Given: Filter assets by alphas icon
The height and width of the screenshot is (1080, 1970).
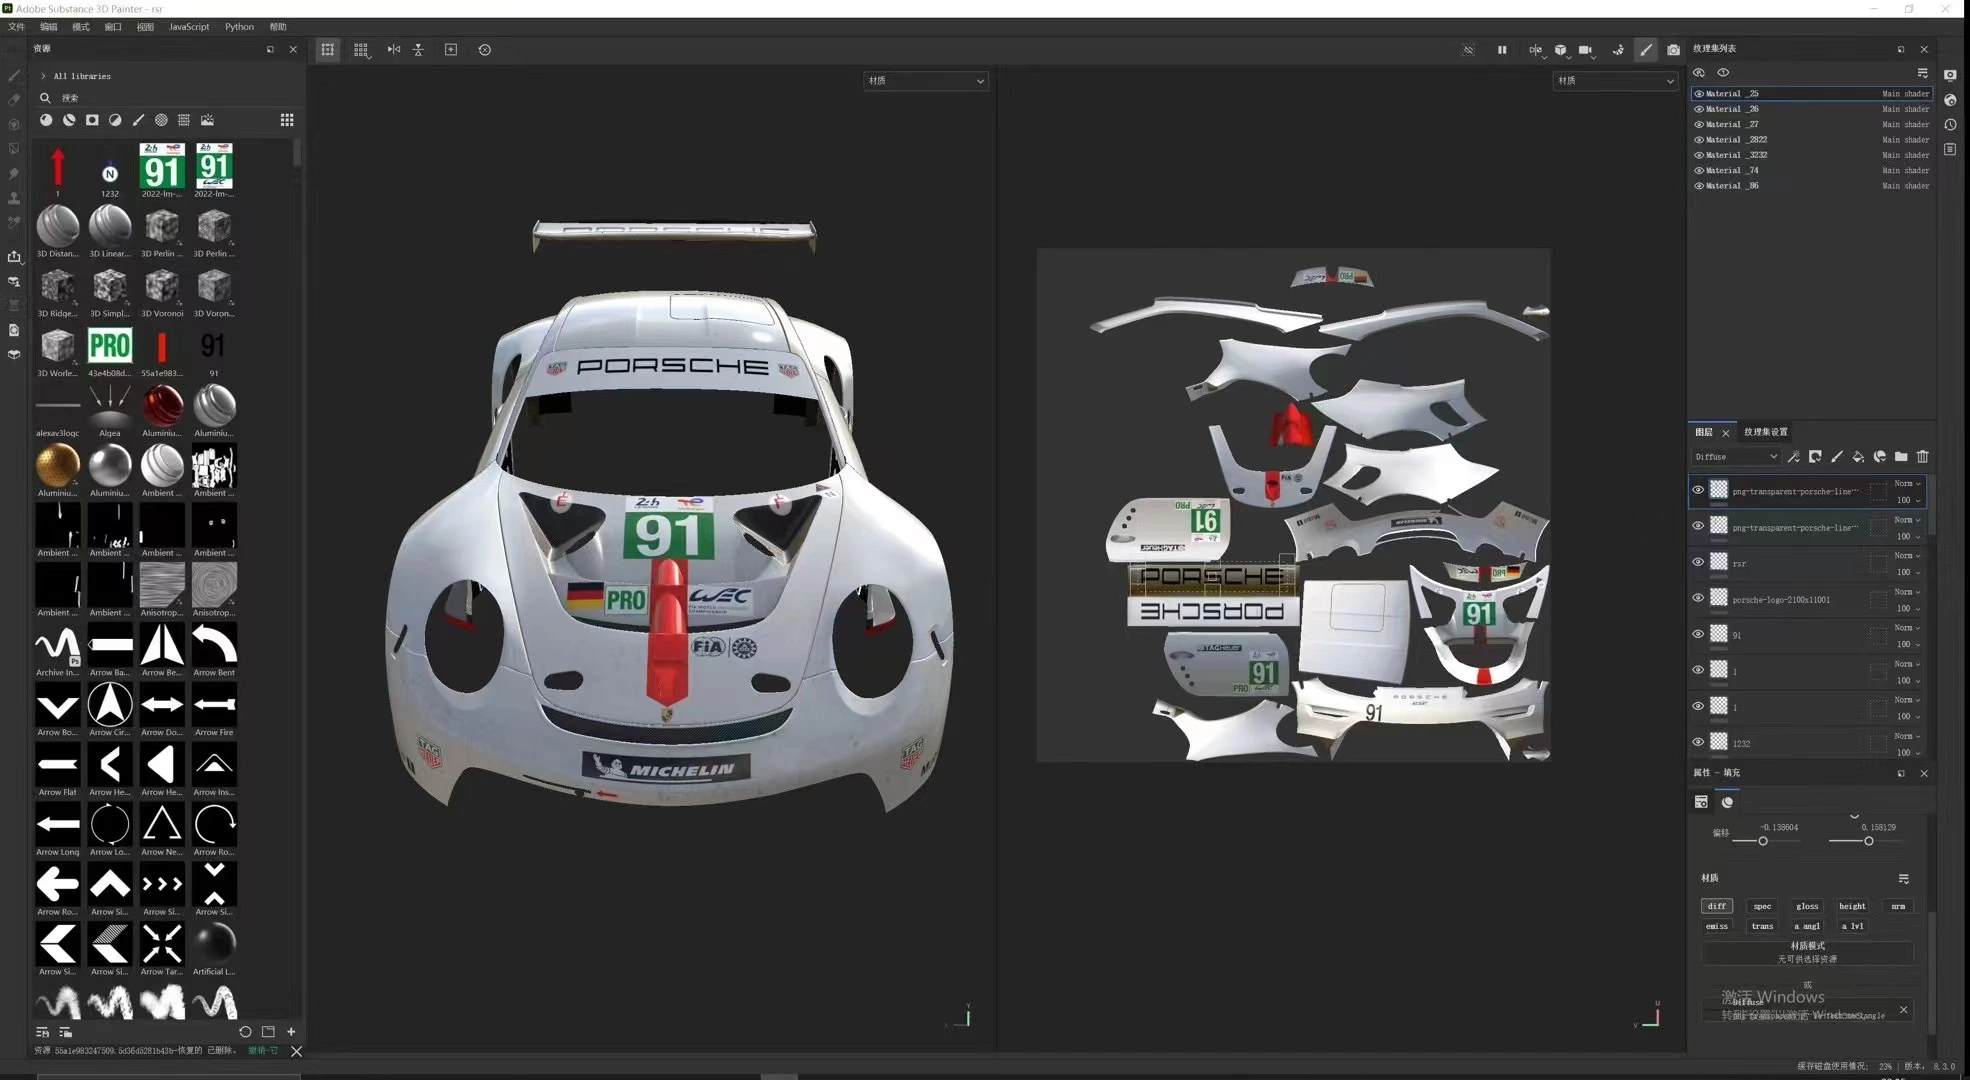Looking at the screenshot, I should tap(161, 120).
